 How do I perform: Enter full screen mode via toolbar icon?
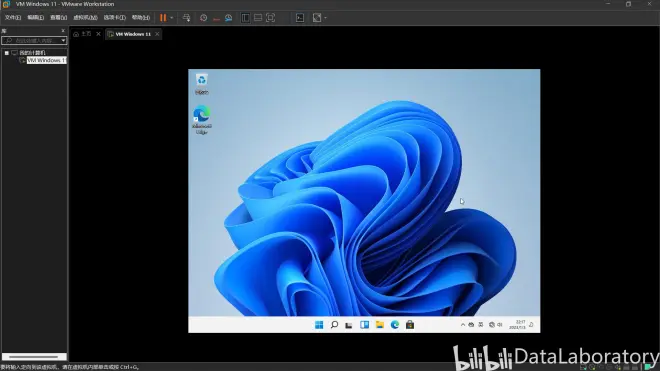[x=271, y=18]
